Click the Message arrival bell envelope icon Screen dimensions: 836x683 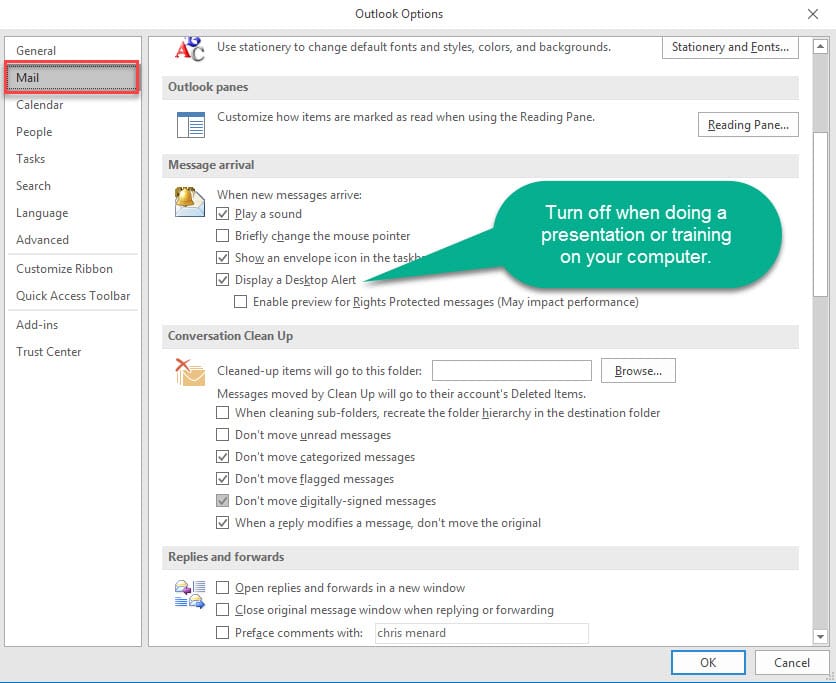(190, 200)
